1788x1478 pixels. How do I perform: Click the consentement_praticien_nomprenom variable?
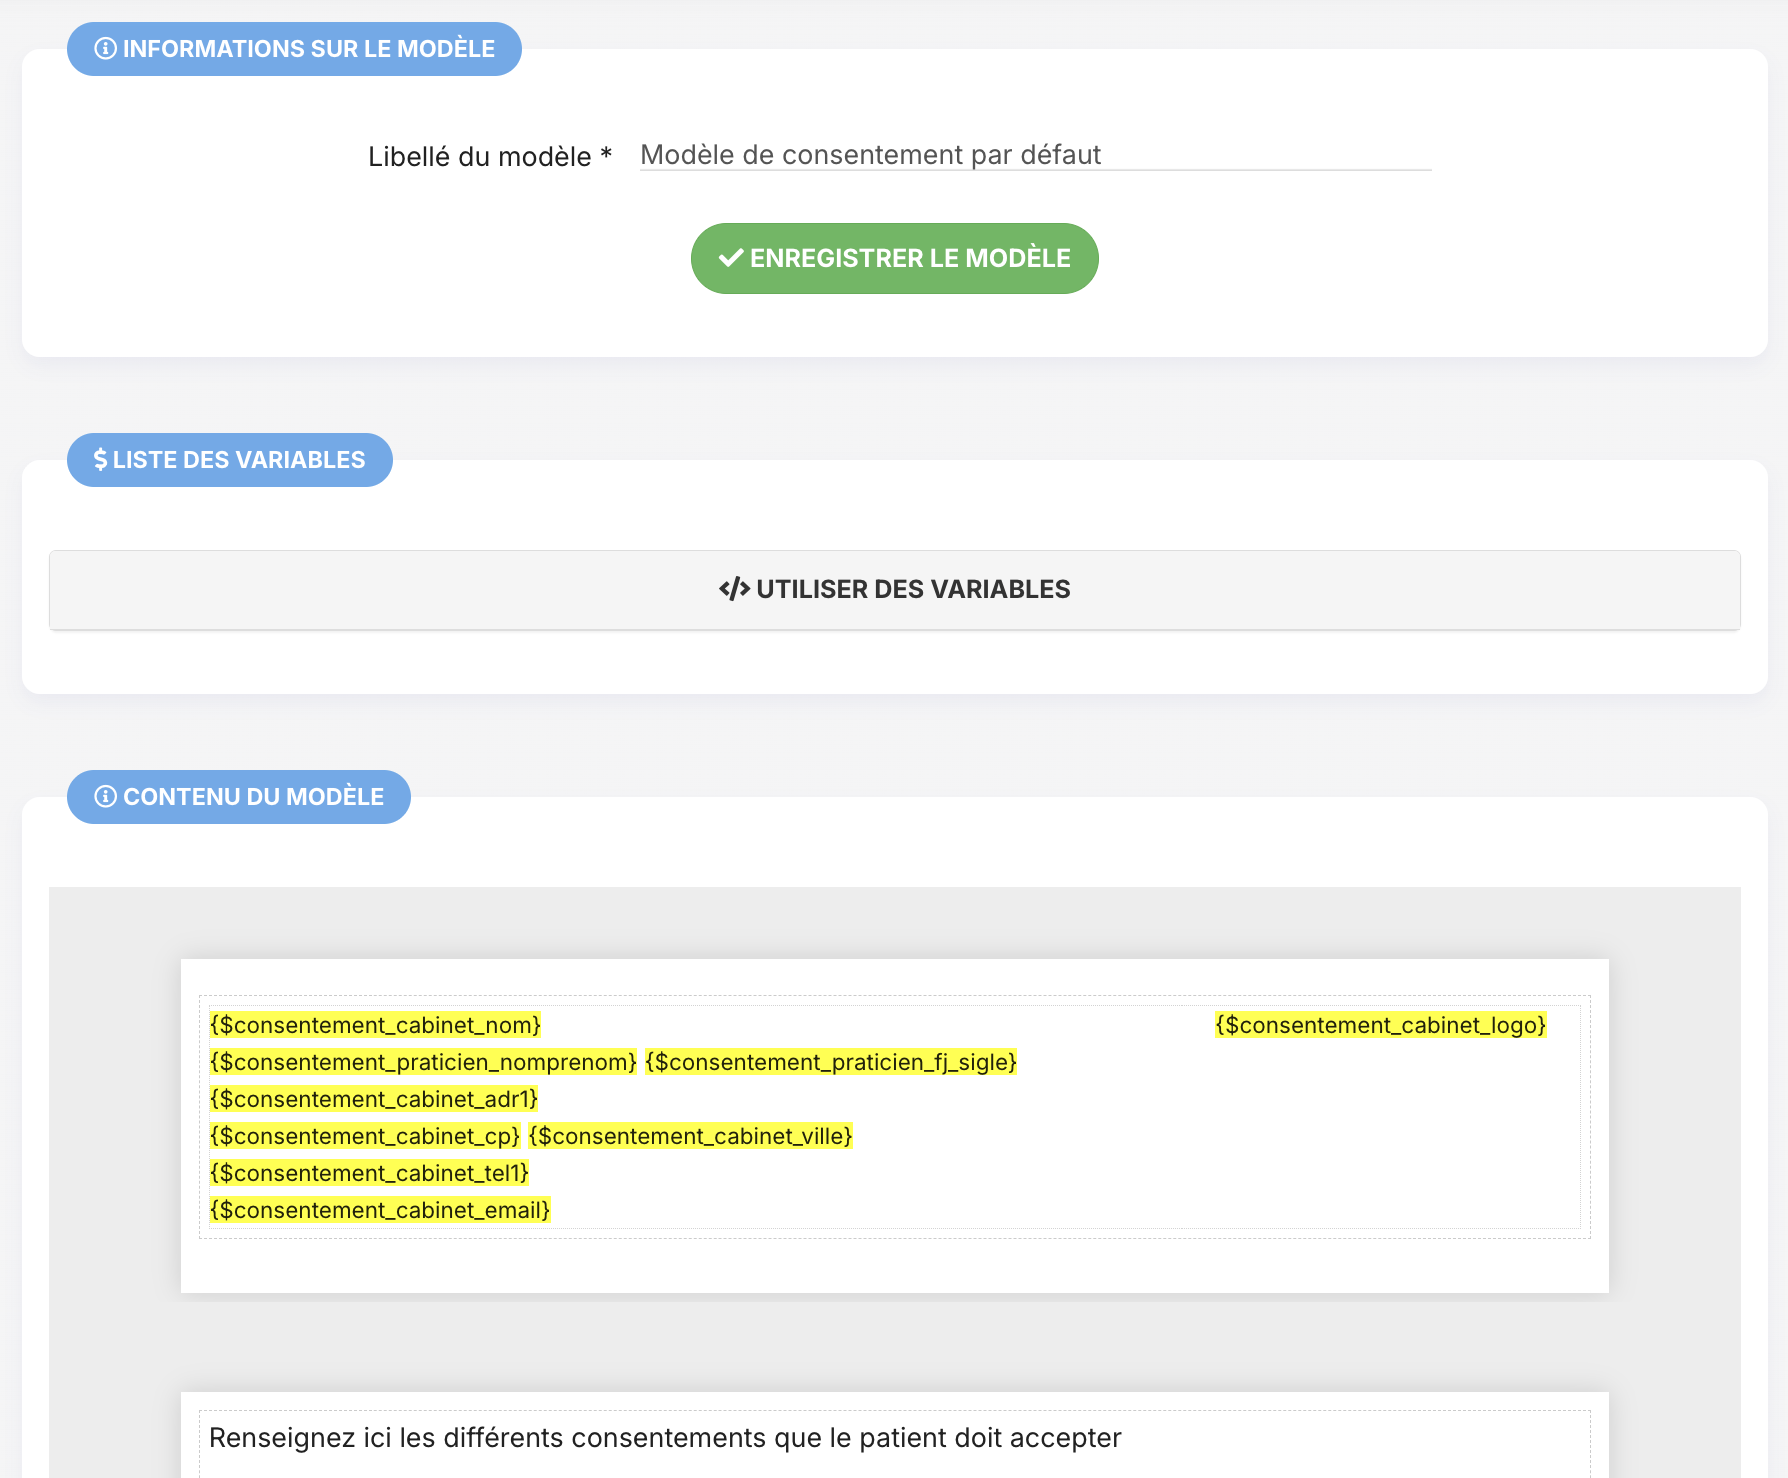point(423,1062)
